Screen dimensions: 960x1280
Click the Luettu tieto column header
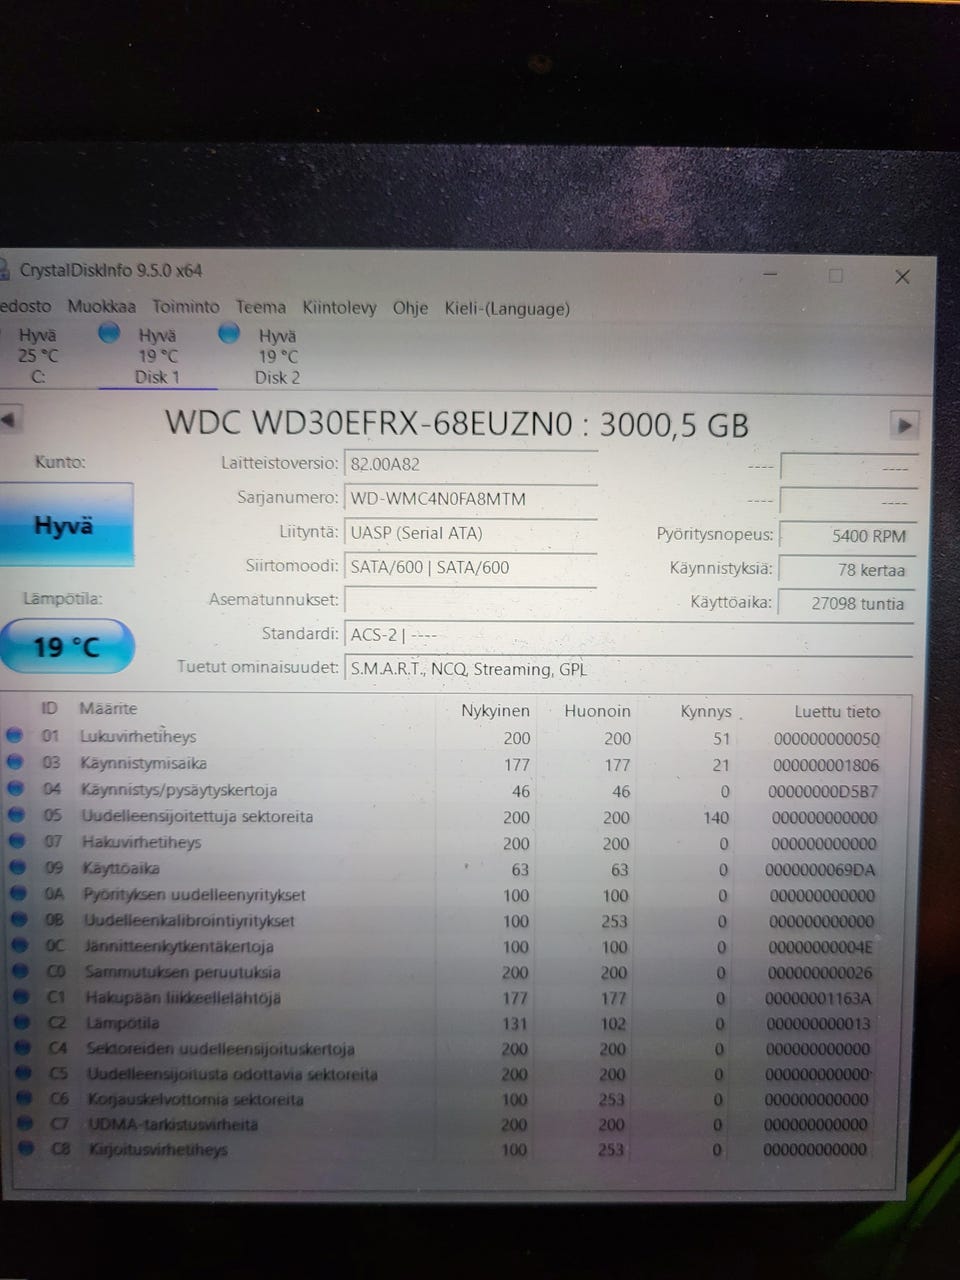(837, 712)
